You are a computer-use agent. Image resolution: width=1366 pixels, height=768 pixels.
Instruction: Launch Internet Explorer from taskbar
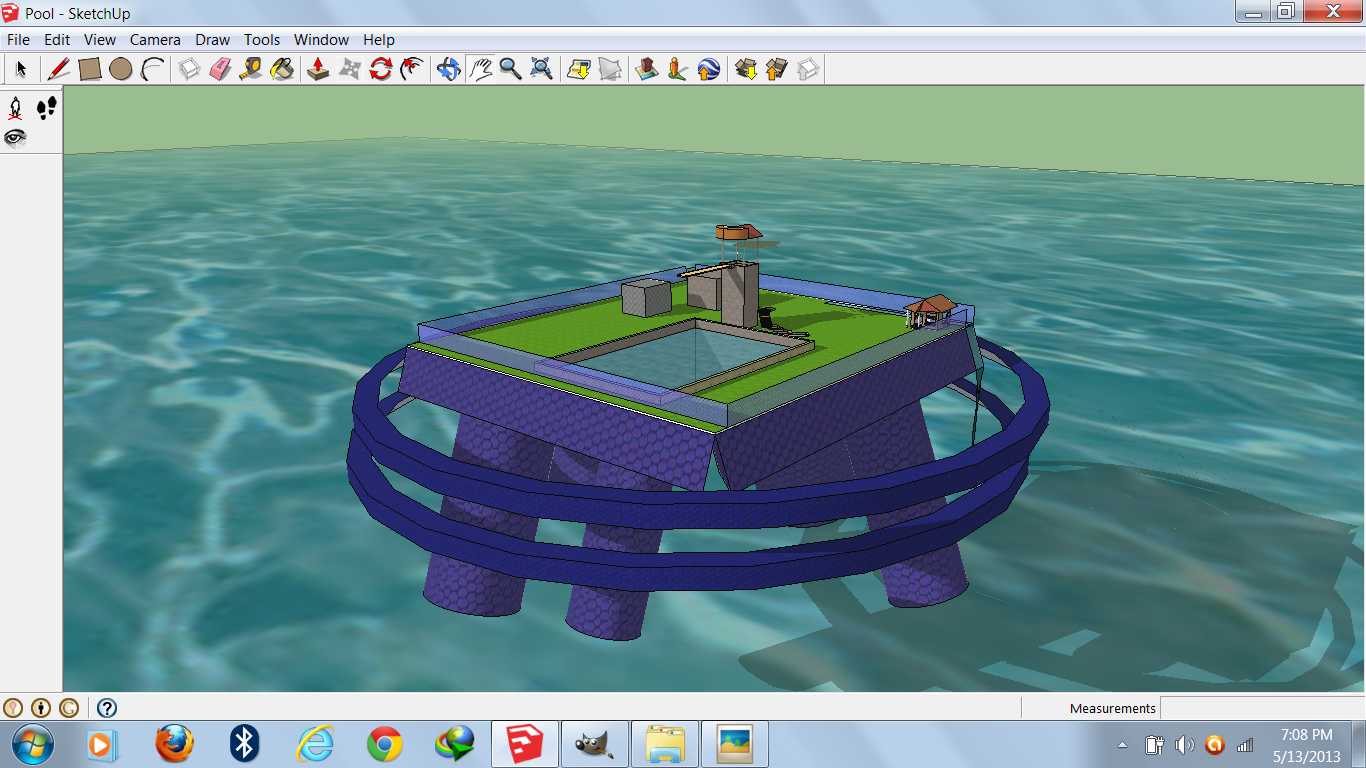(314, 744)
